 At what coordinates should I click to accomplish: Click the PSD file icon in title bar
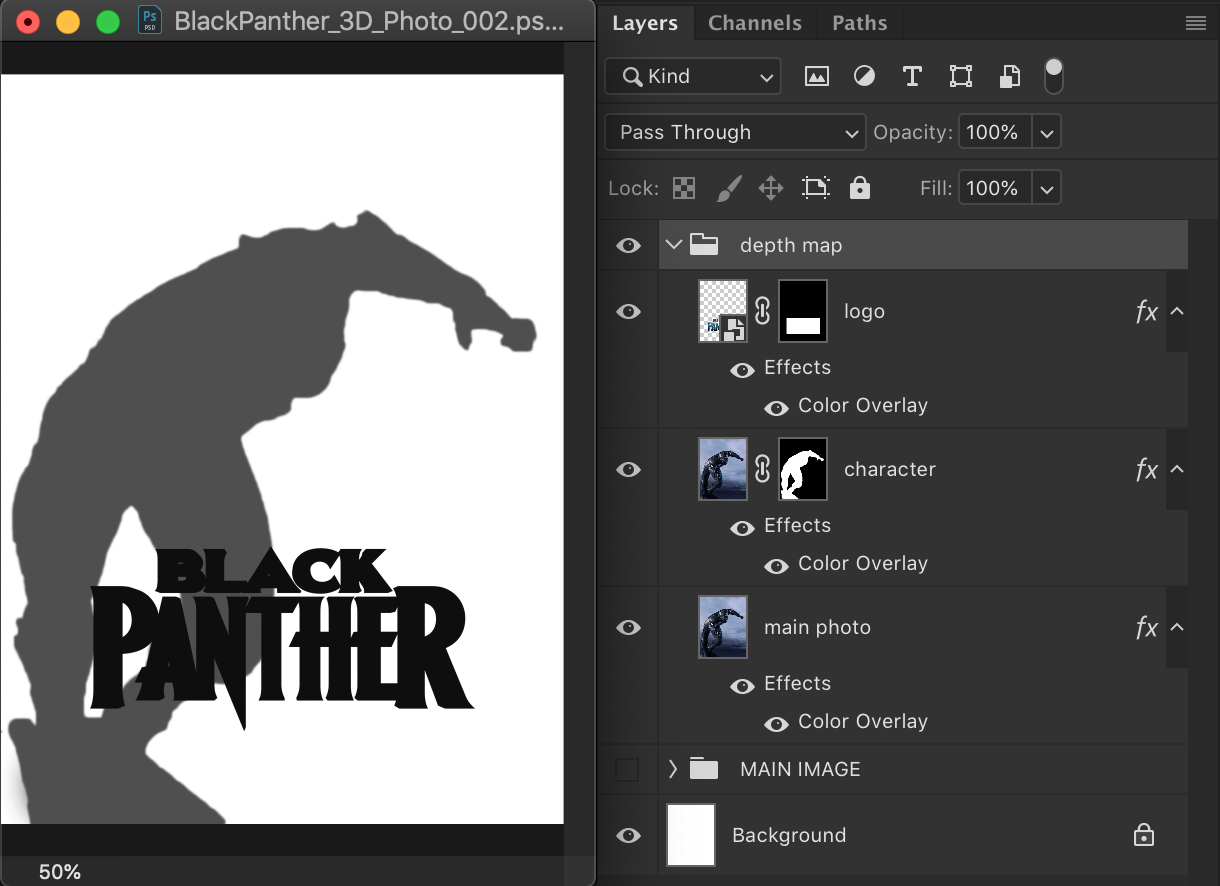(149, 21)
